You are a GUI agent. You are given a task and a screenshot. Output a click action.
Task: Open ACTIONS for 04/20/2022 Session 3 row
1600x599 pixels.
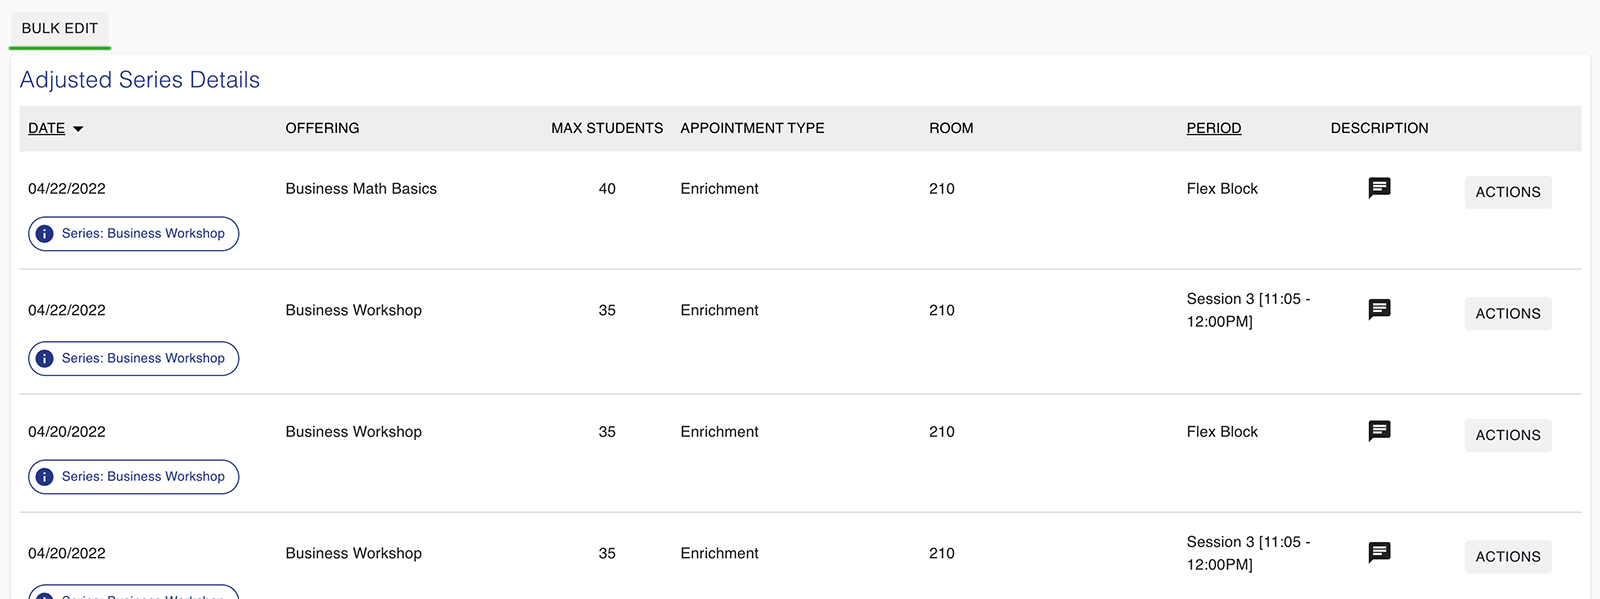click(1508, 557)
